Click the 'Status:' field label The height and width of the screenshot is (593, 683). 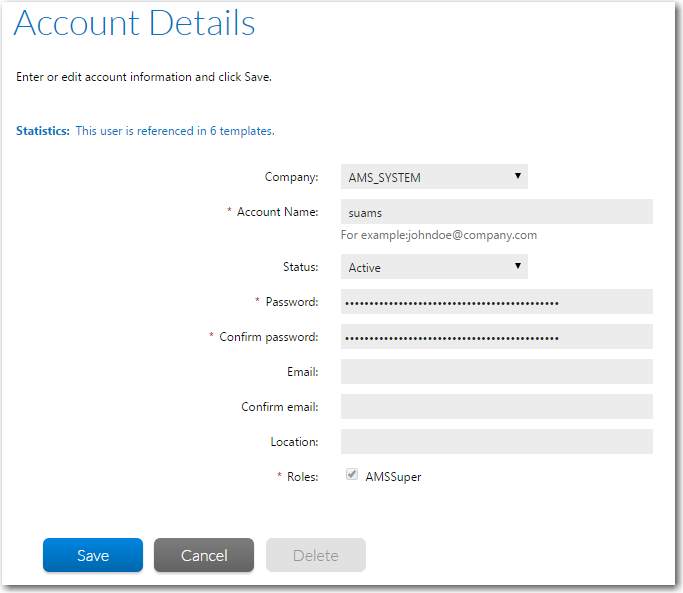coord(300,267)
